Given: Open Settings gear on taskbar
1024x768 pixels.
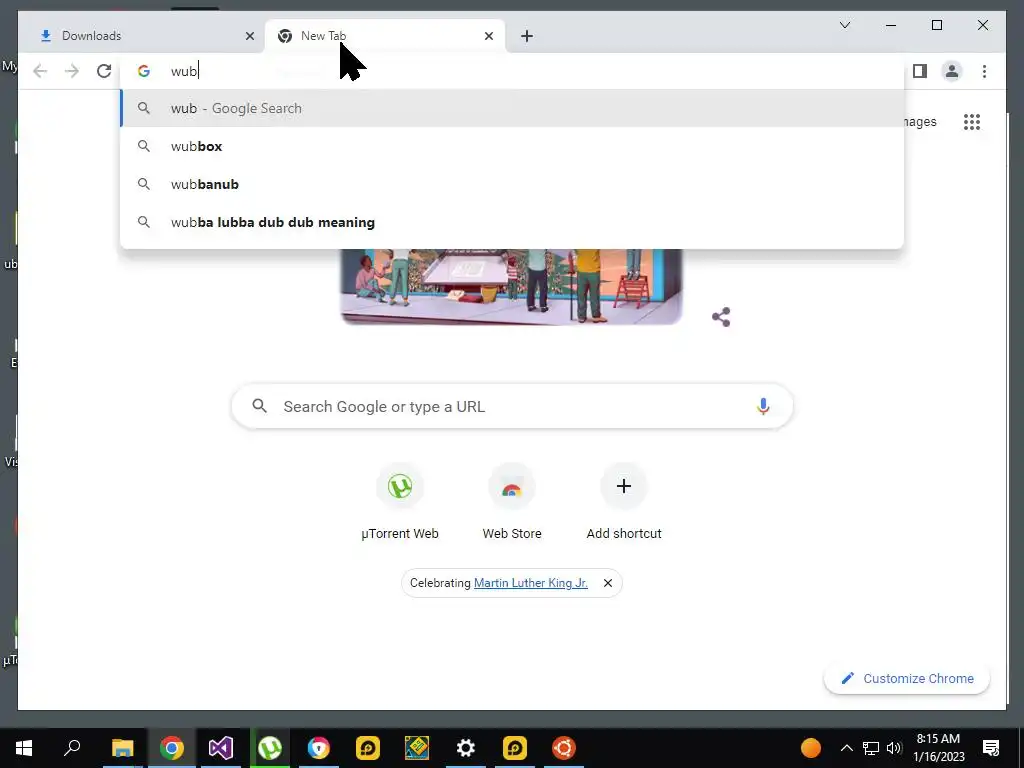Looking at the screenshot, I should [466, 748].
